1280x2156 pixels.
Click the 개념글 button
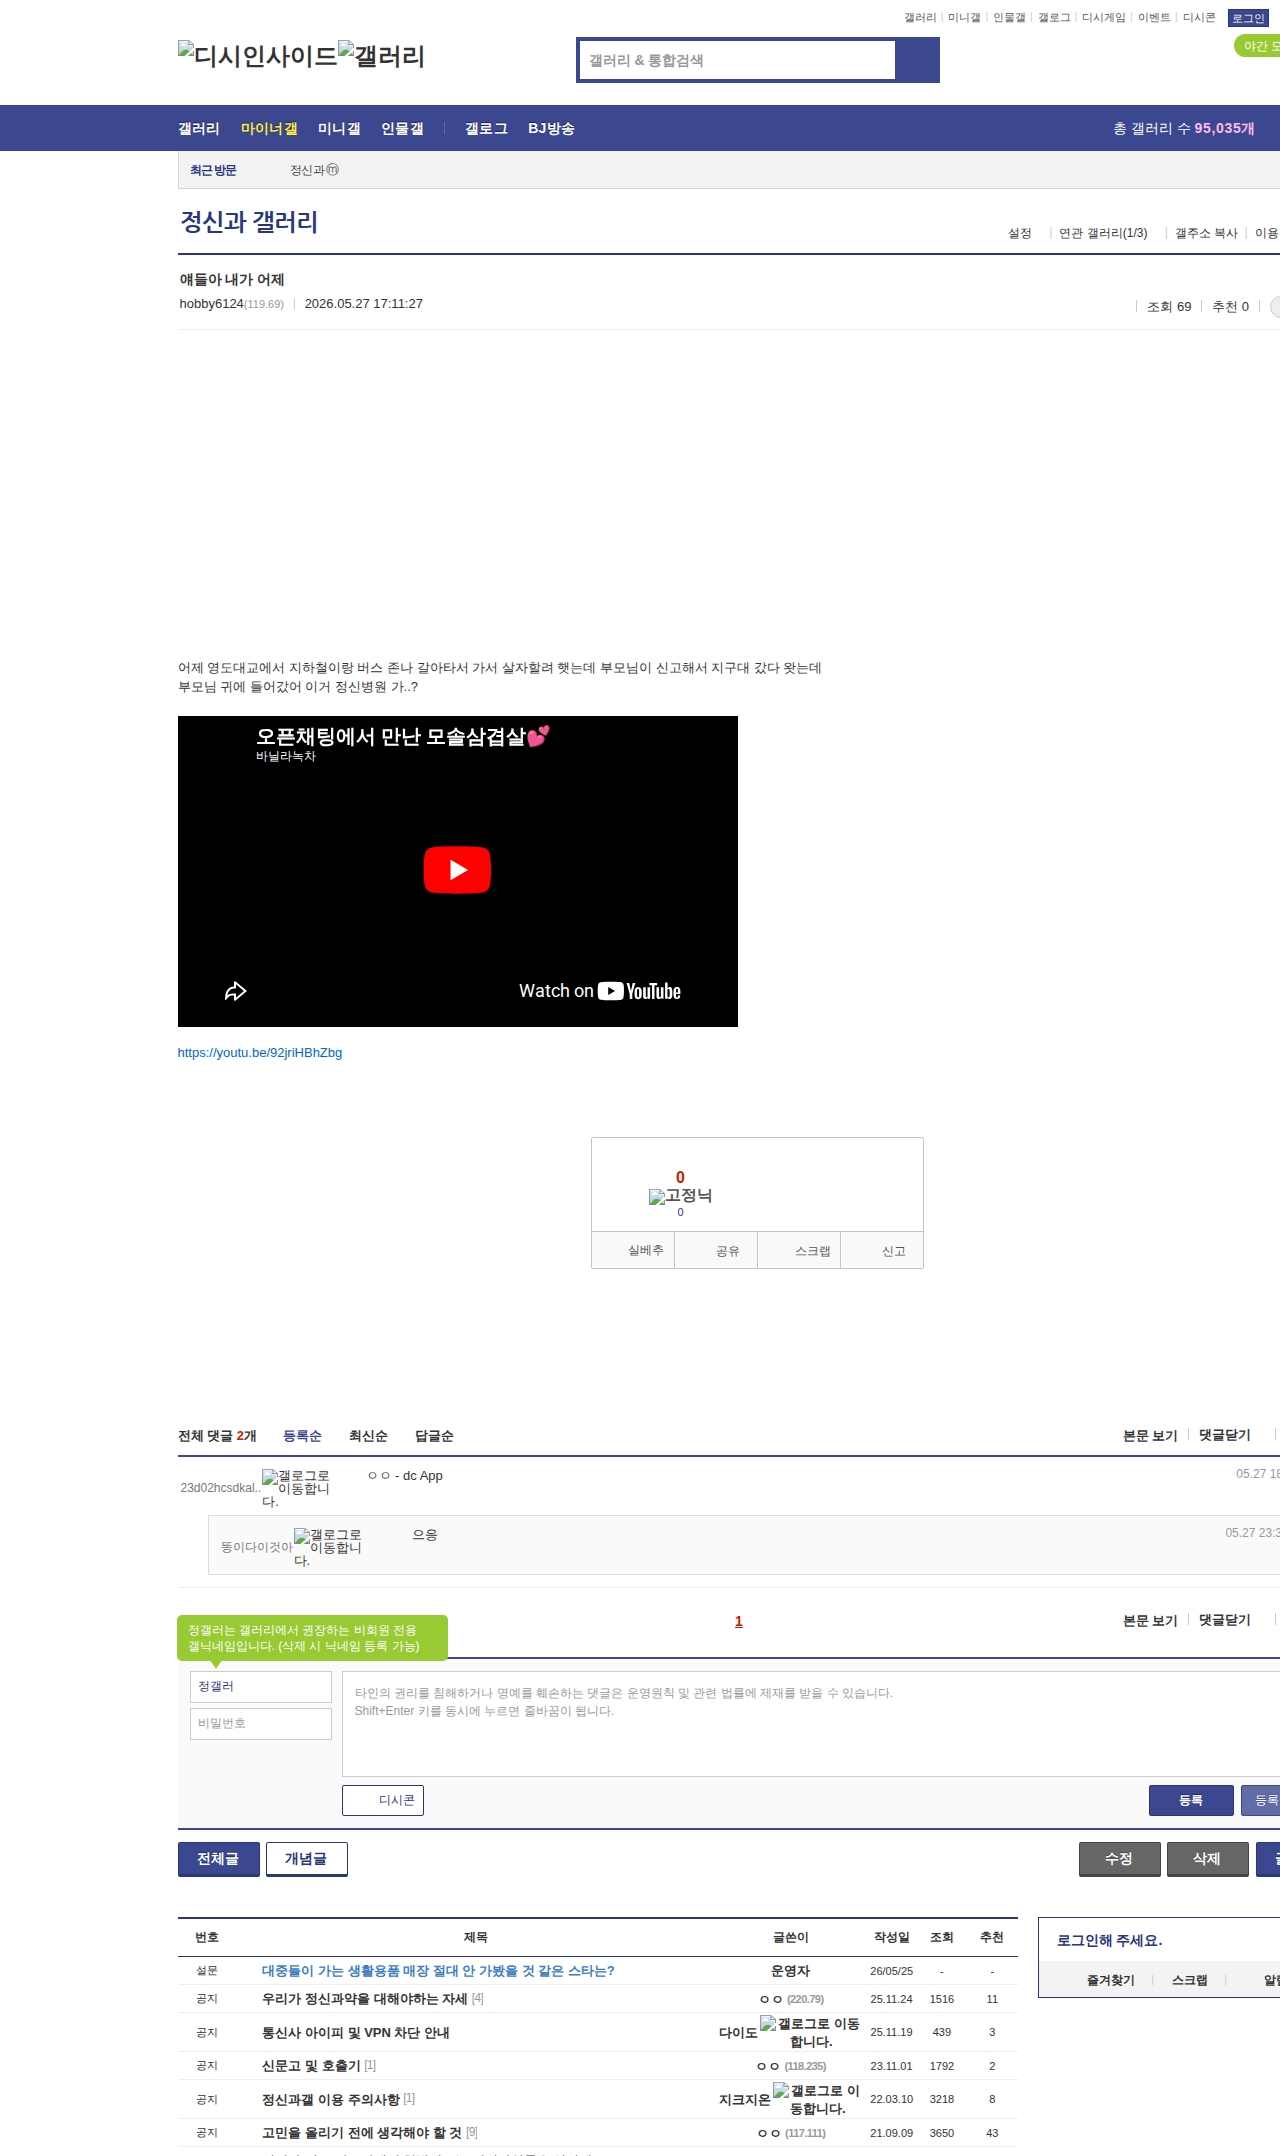[x=307, y=1859]
